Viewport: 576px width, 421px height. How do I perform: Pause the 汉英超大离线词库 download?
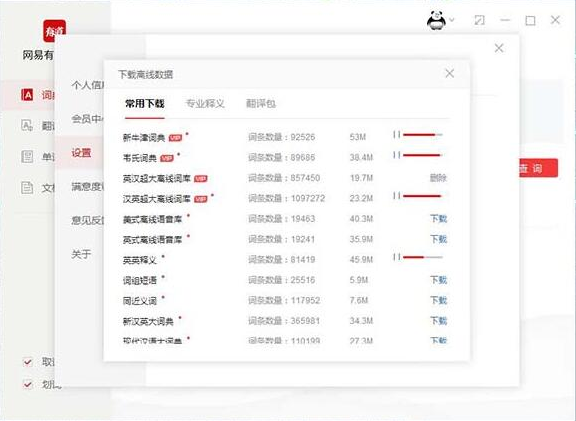pos(396,196)
